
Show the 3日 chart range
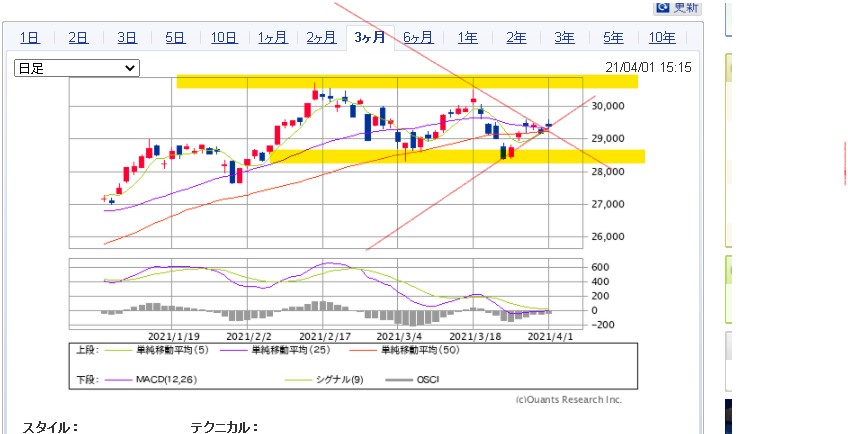click(x=127, y=38)
